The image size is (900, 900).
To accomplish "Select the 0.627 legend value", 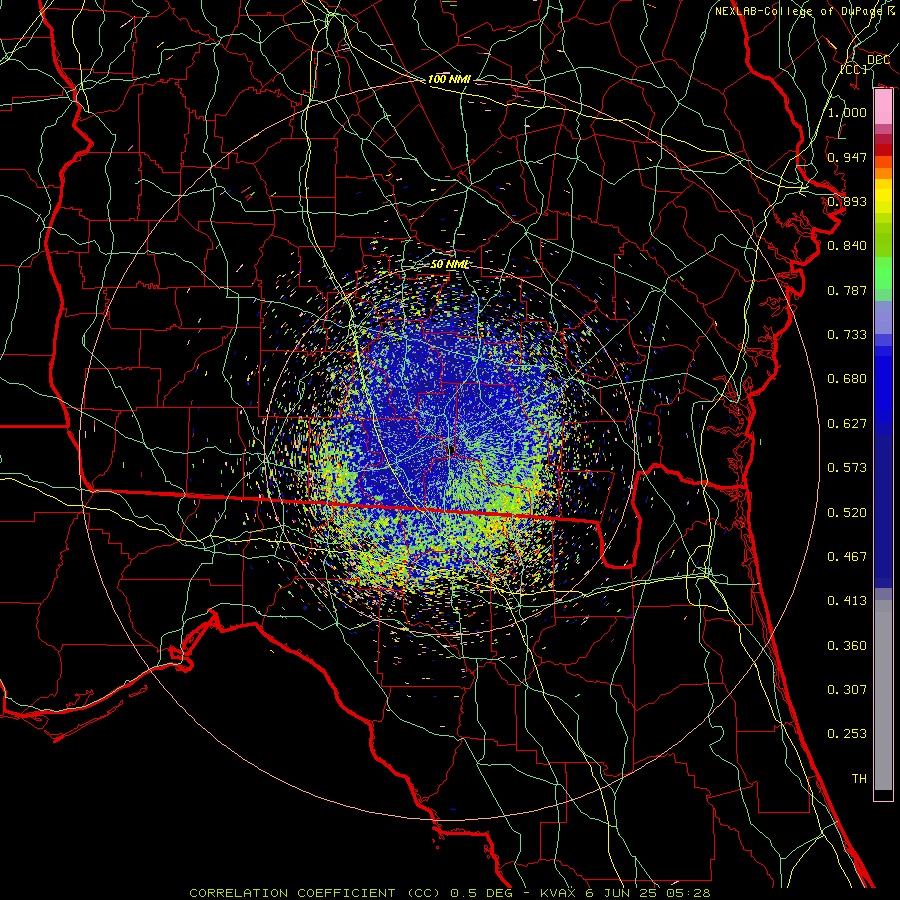I will (847, 424).
